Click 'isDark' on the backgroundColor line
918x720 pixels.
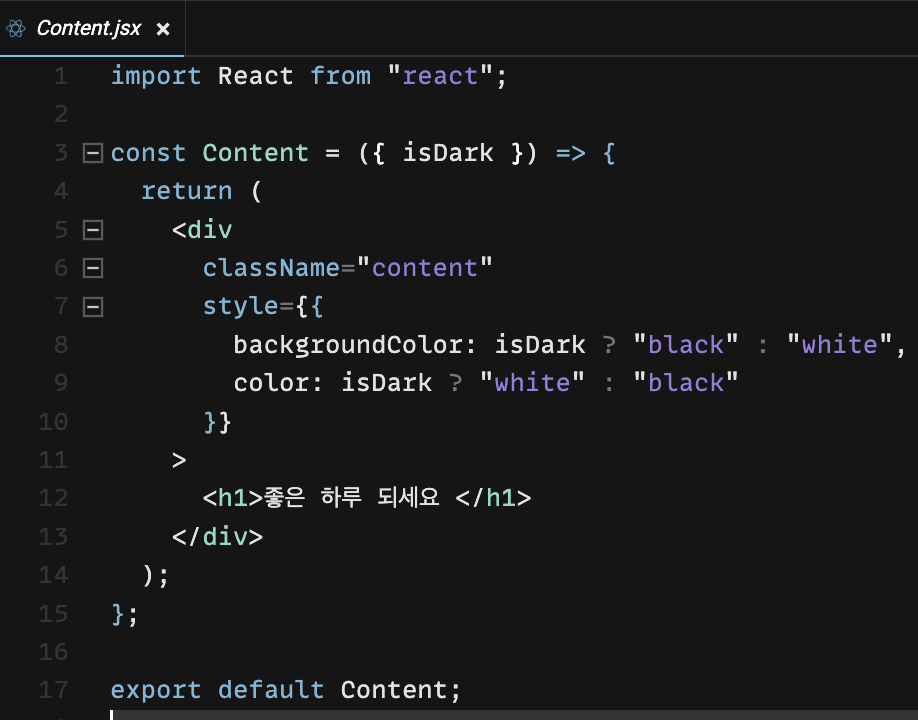coord(540,345)
